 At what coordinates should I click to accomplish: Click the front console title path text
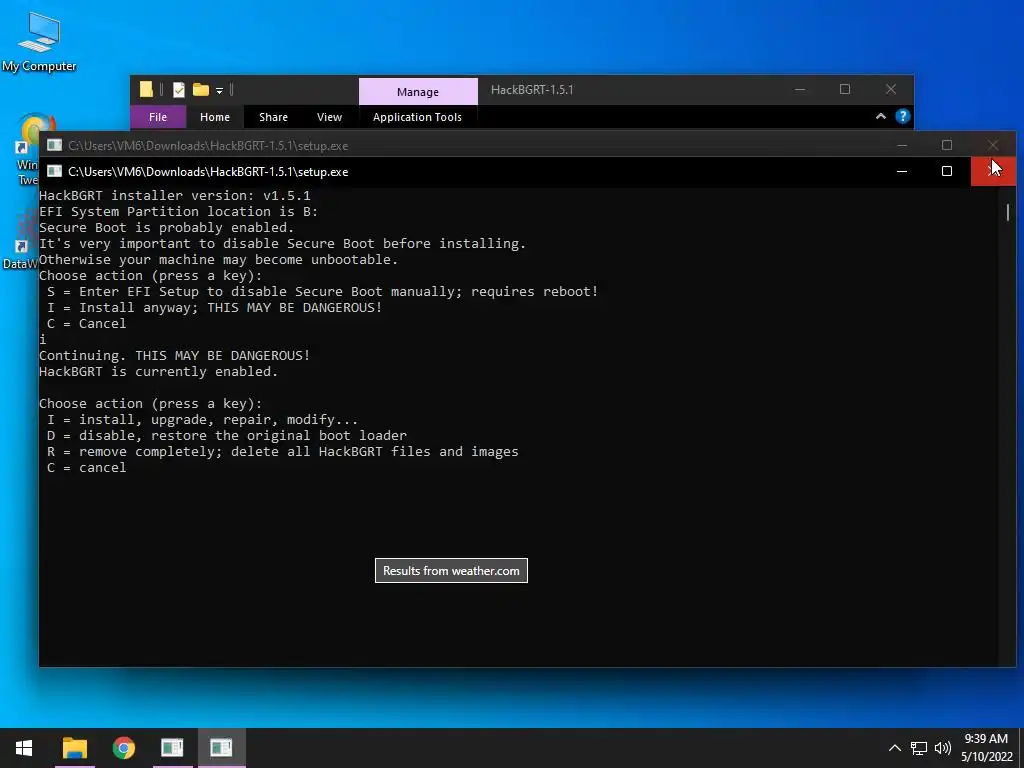[208, 172]
